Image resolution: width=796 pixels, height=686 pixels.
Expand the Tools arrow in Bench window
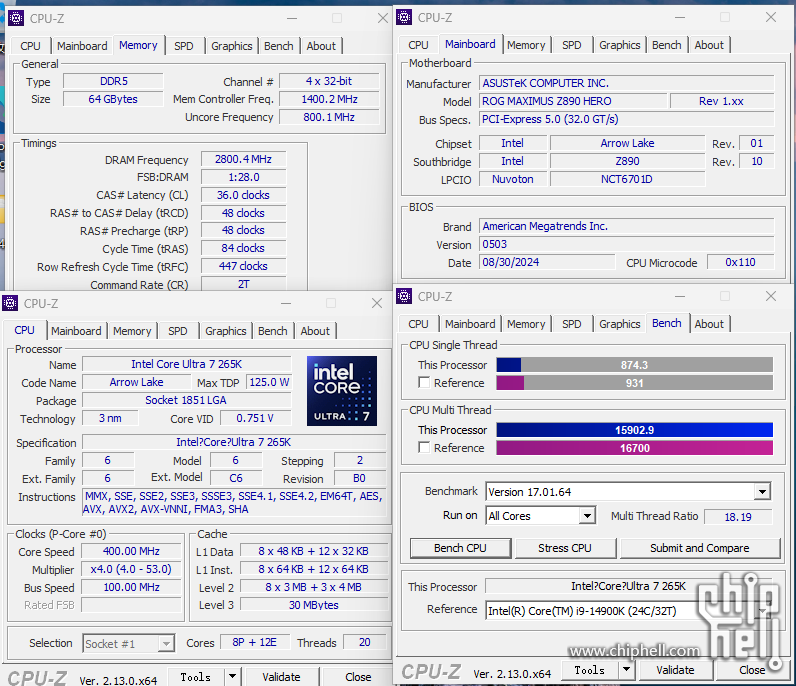point(626,670)
